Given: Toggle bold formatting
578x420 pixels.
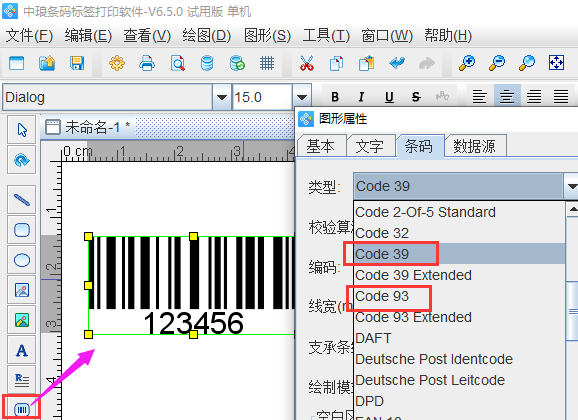Looking at the screenshot, I should [x=335, y=97].
